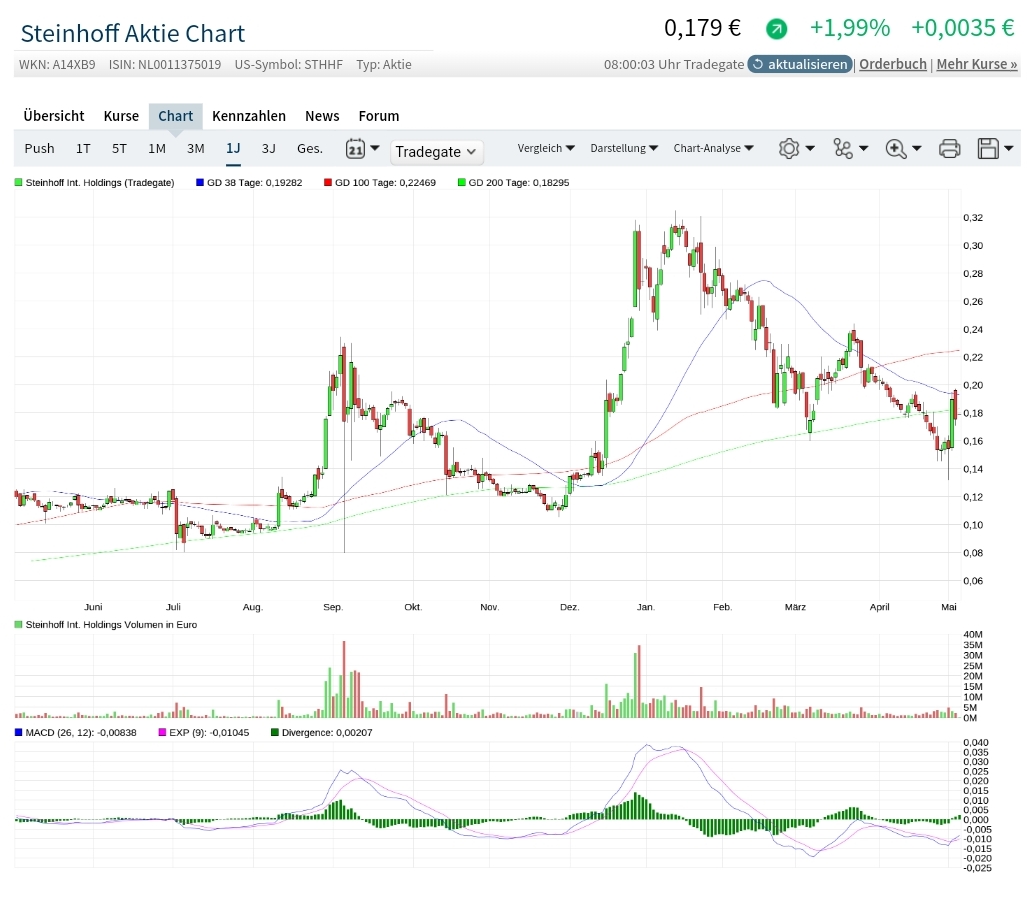Click GD 100 Tage: 0,22469 legend text
This screenshot has width=1032, height=899.
click(x=385, y=182)
